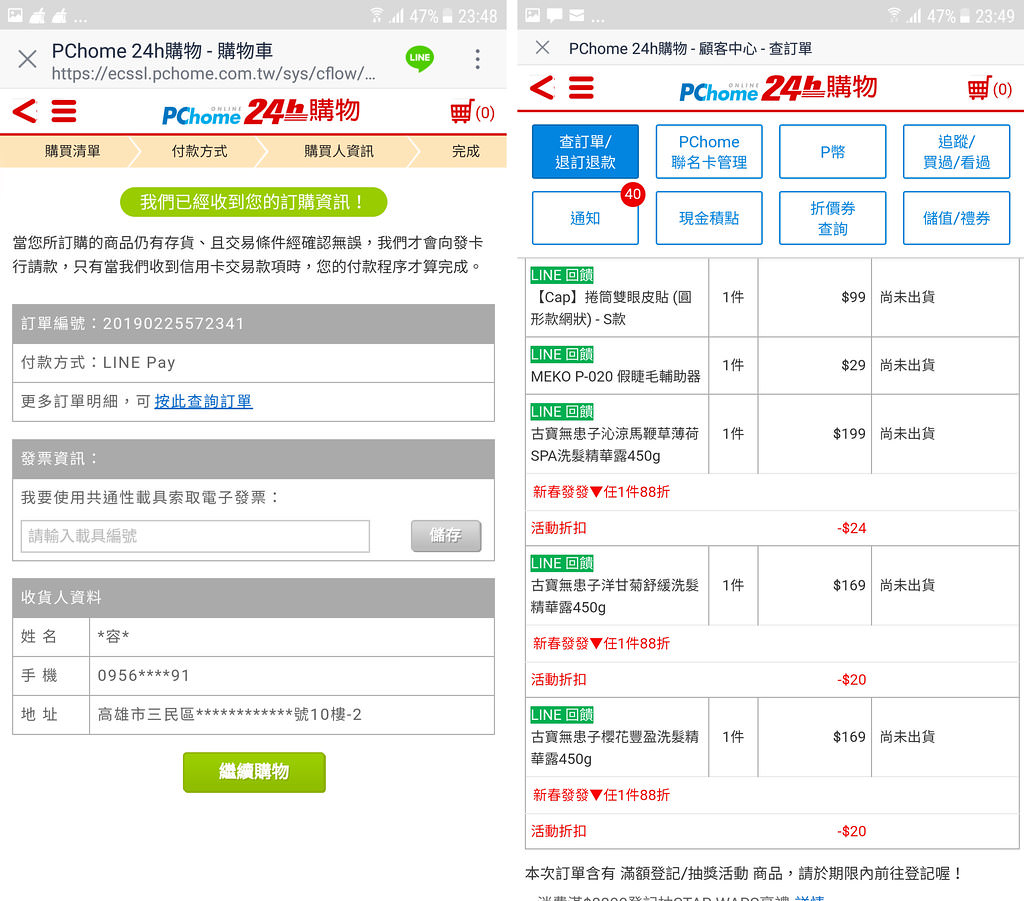
Task: Open 折價券查詢
Action: point(833,218)
